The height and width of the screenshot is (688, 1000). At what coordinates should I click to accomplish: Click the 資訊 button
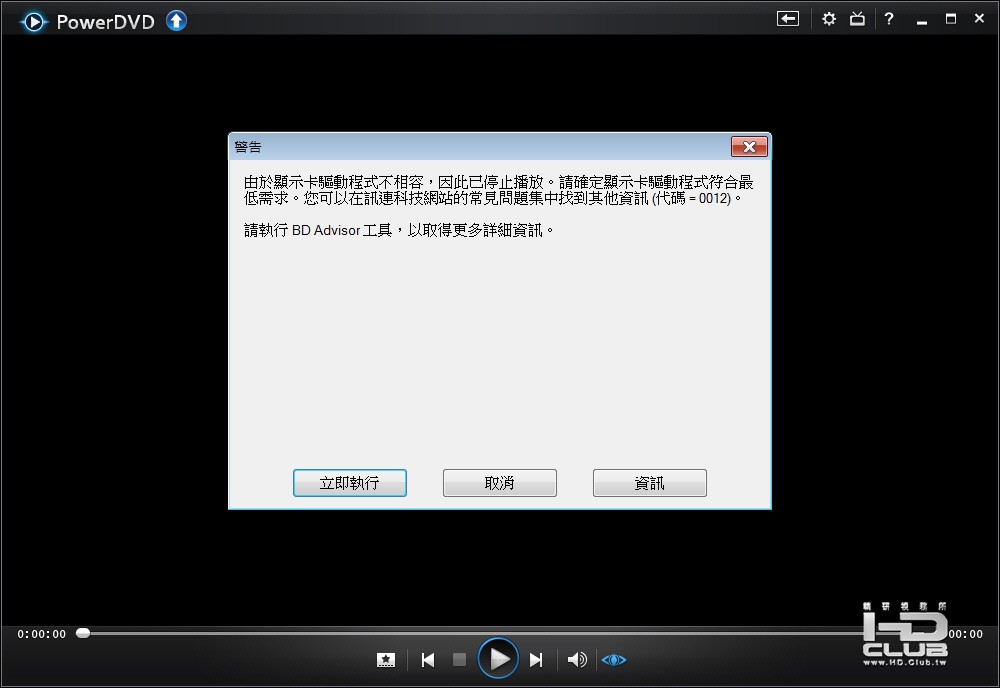click(x=649, y=483)
